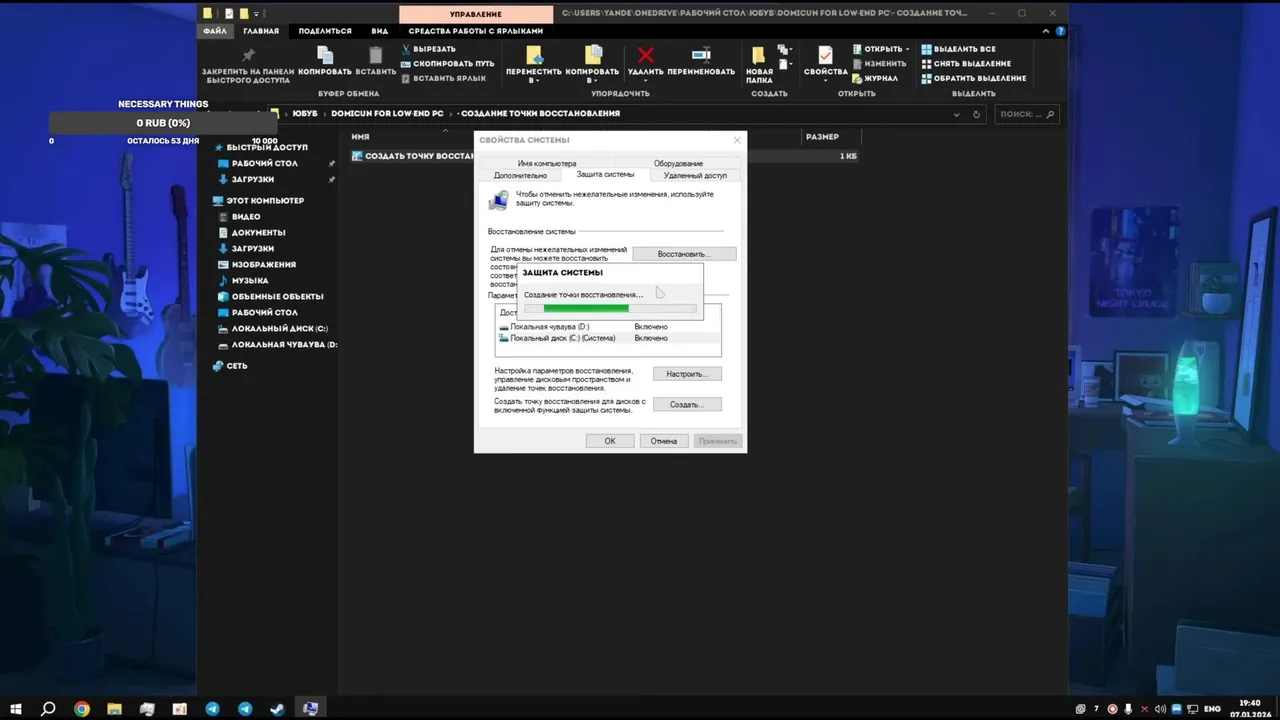This screenshot has height=720, width=1280.
Task: Click the refresh icon beside the address bar
Action: coord(978,114)
